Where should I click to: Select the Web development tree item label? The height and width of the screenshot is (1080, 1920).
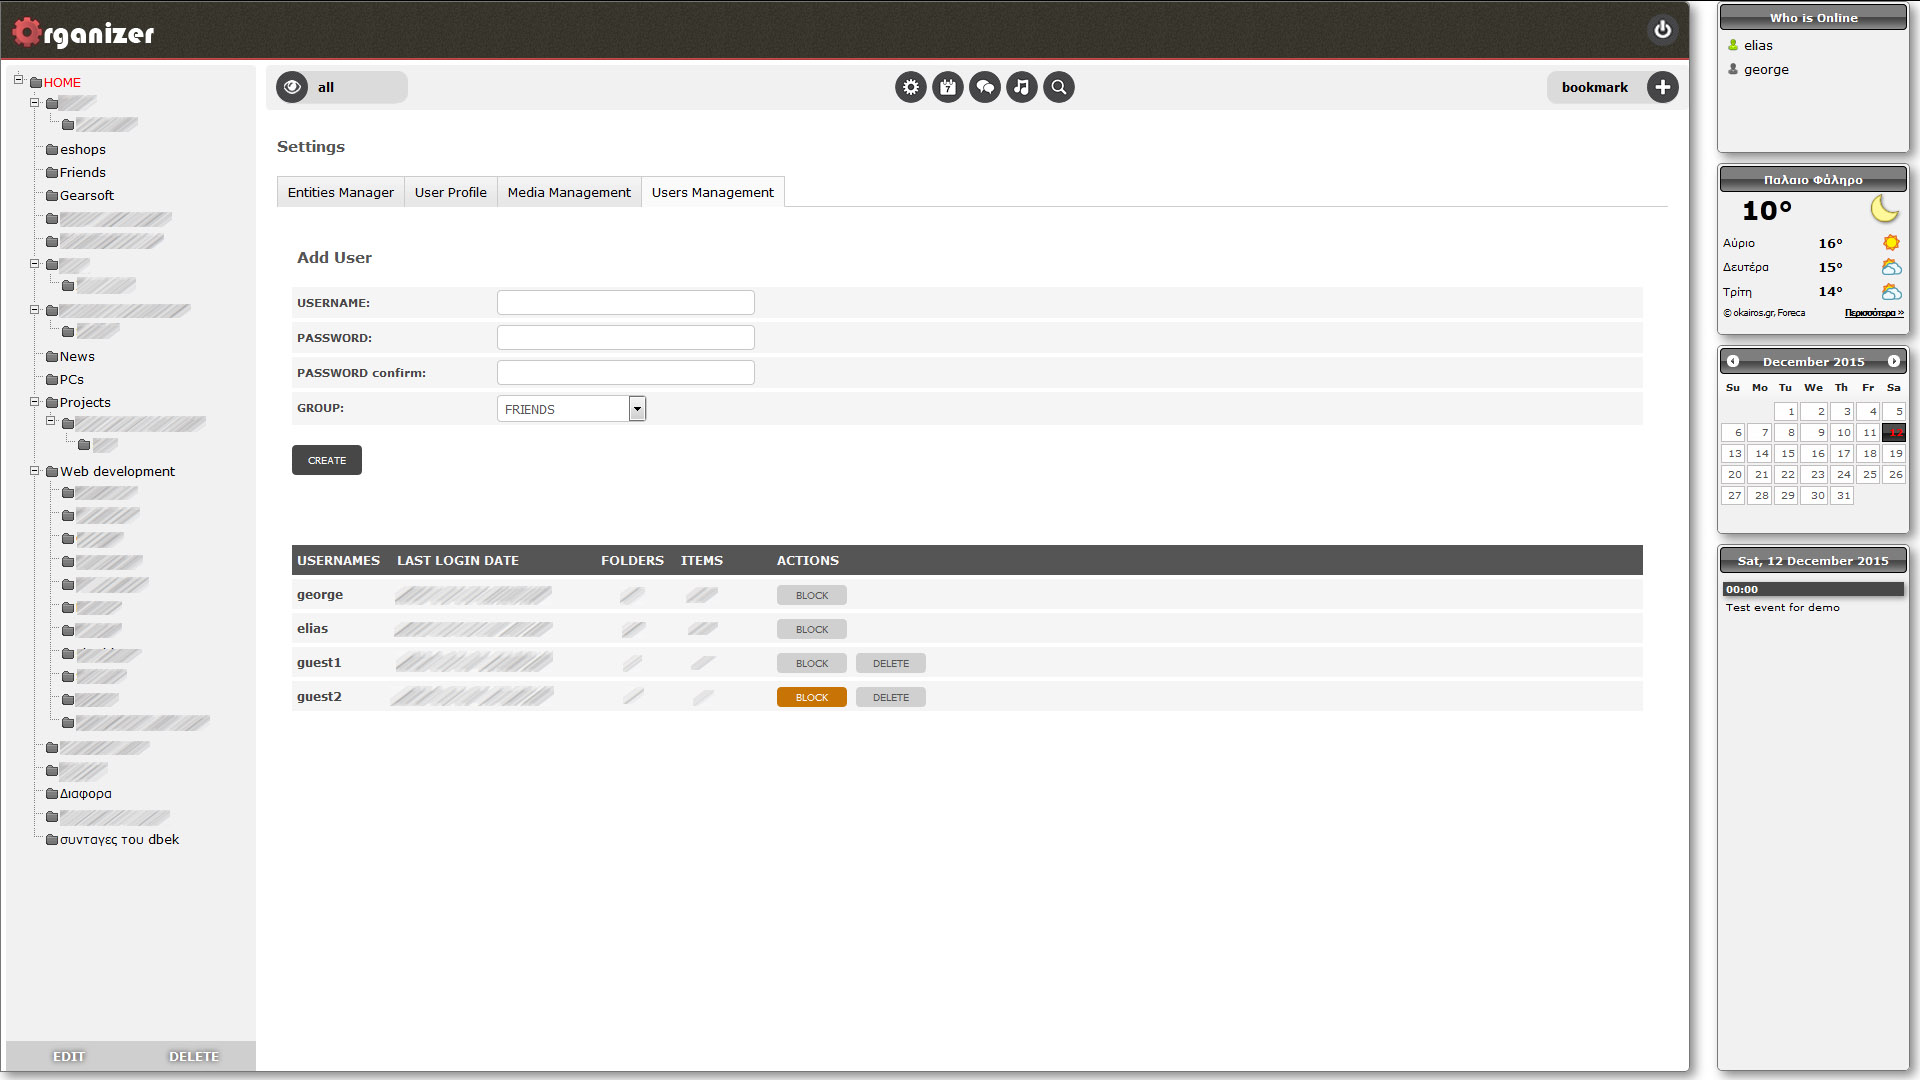click(x=117, y=471)
